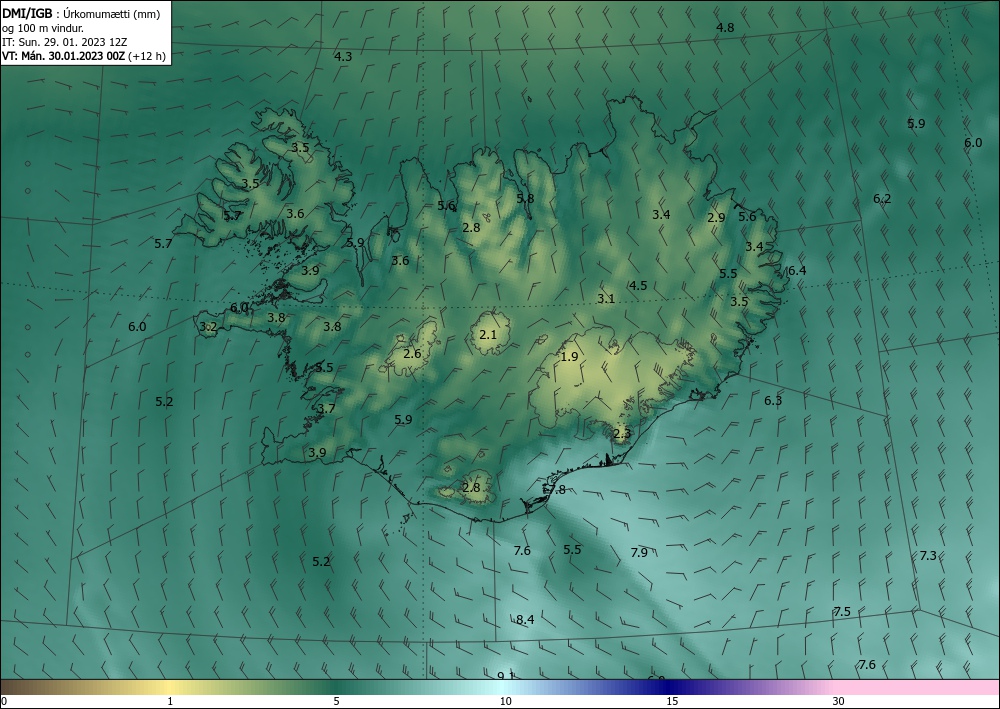Select the 'og 100 m vindur.' subtitle
The width and height of the screenshot is (1000, 709).
pos(43,28)
